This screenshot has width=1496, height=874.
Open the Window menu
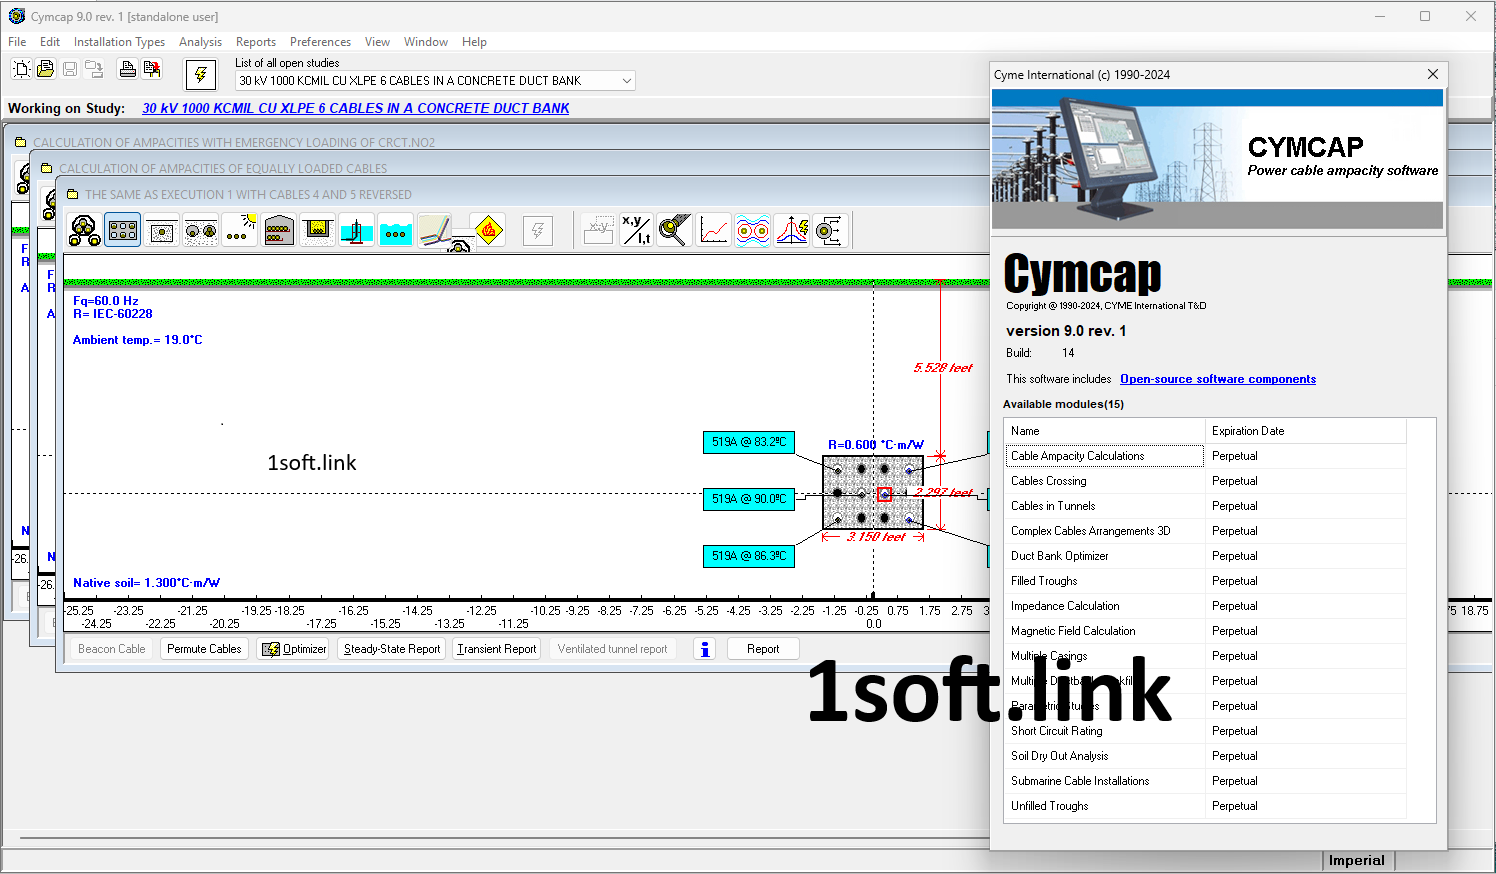click(x=426, y=42)
